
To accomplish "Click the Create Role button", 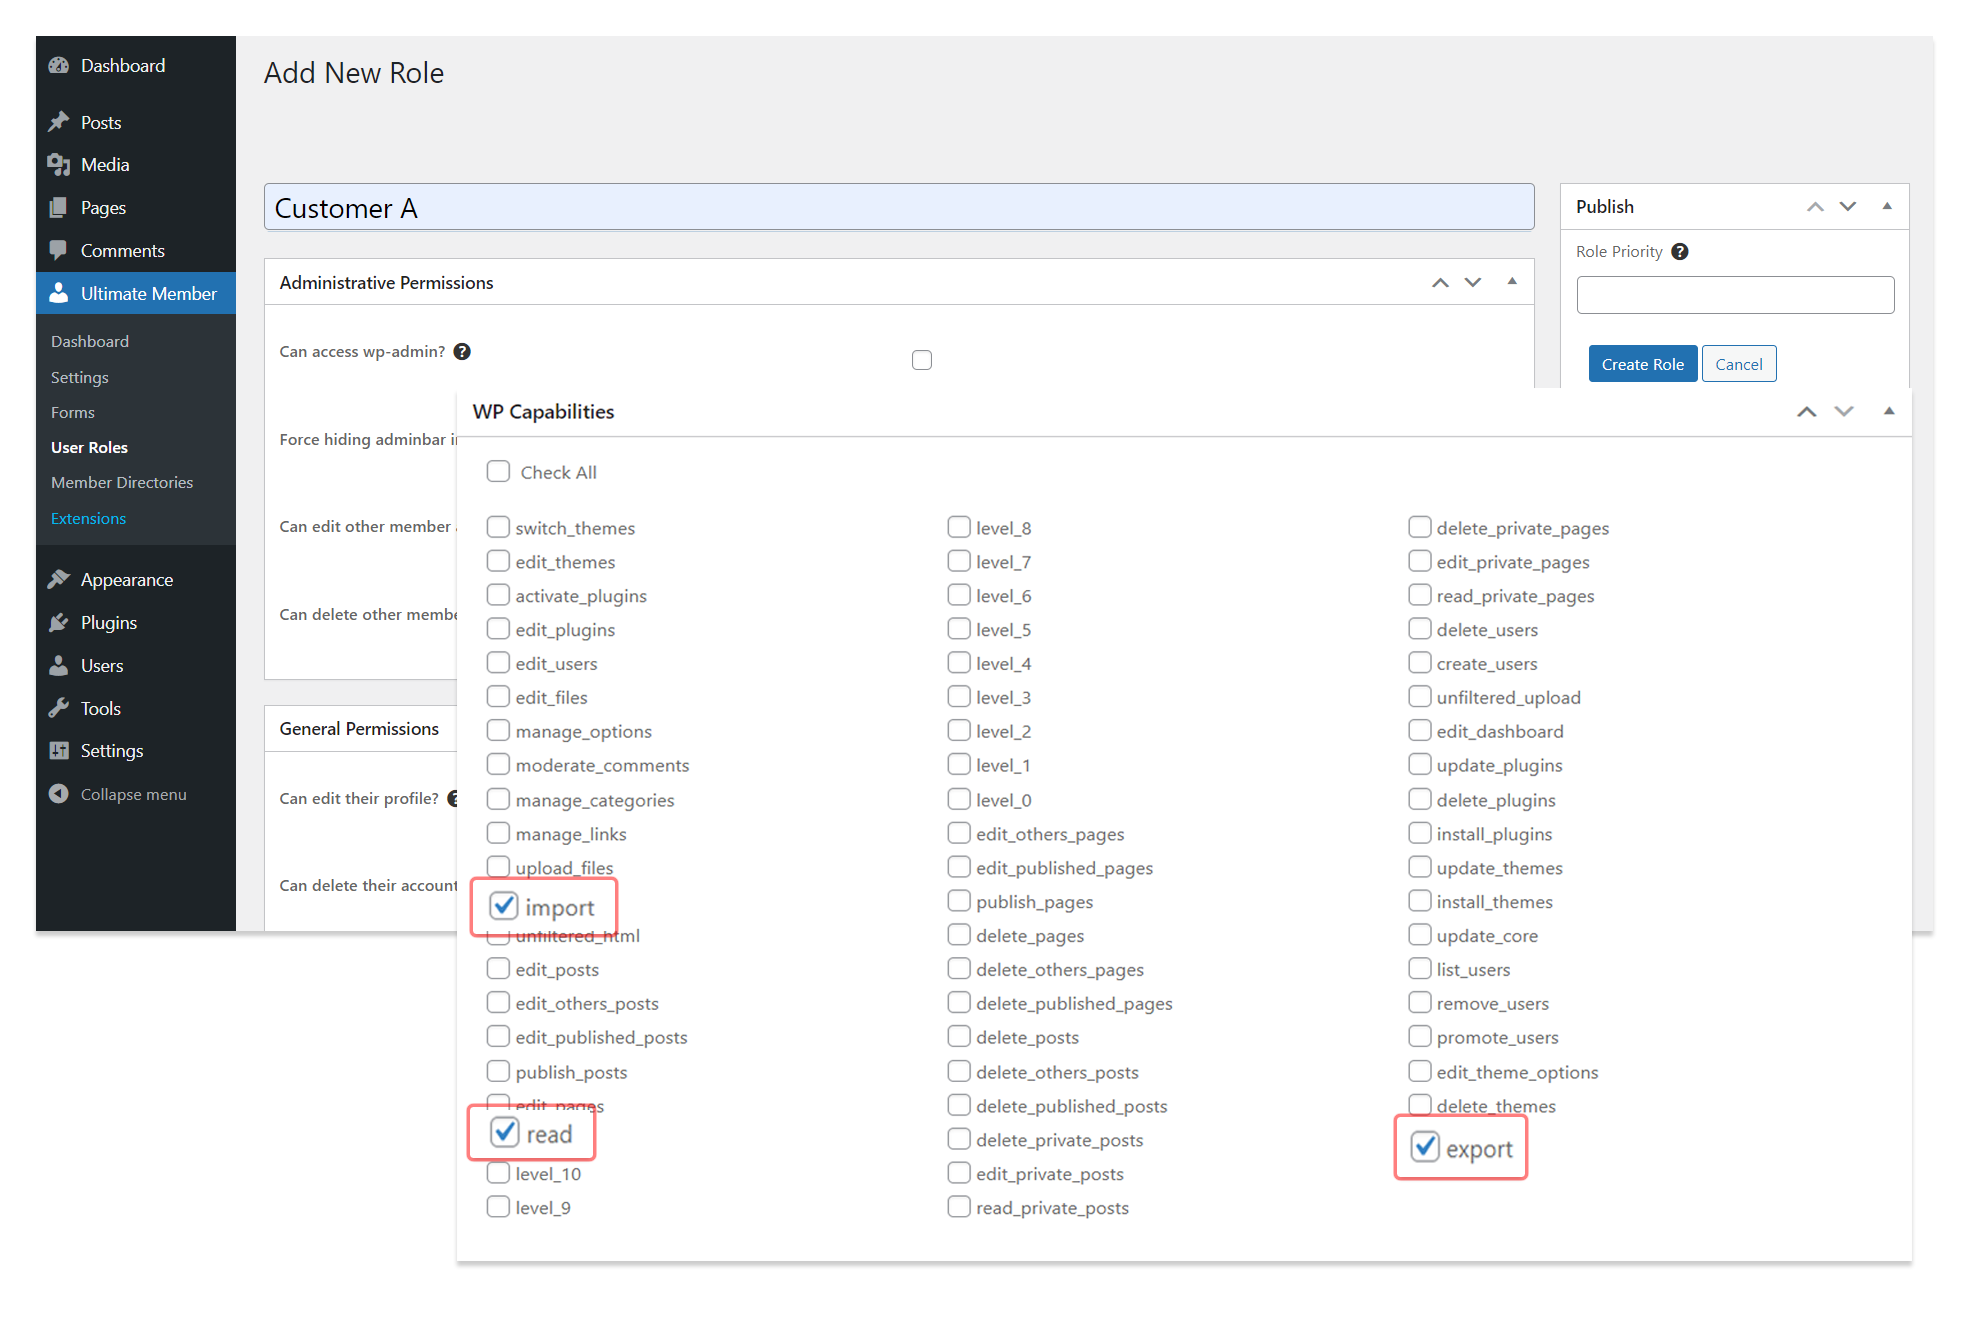I will 1642,363.
